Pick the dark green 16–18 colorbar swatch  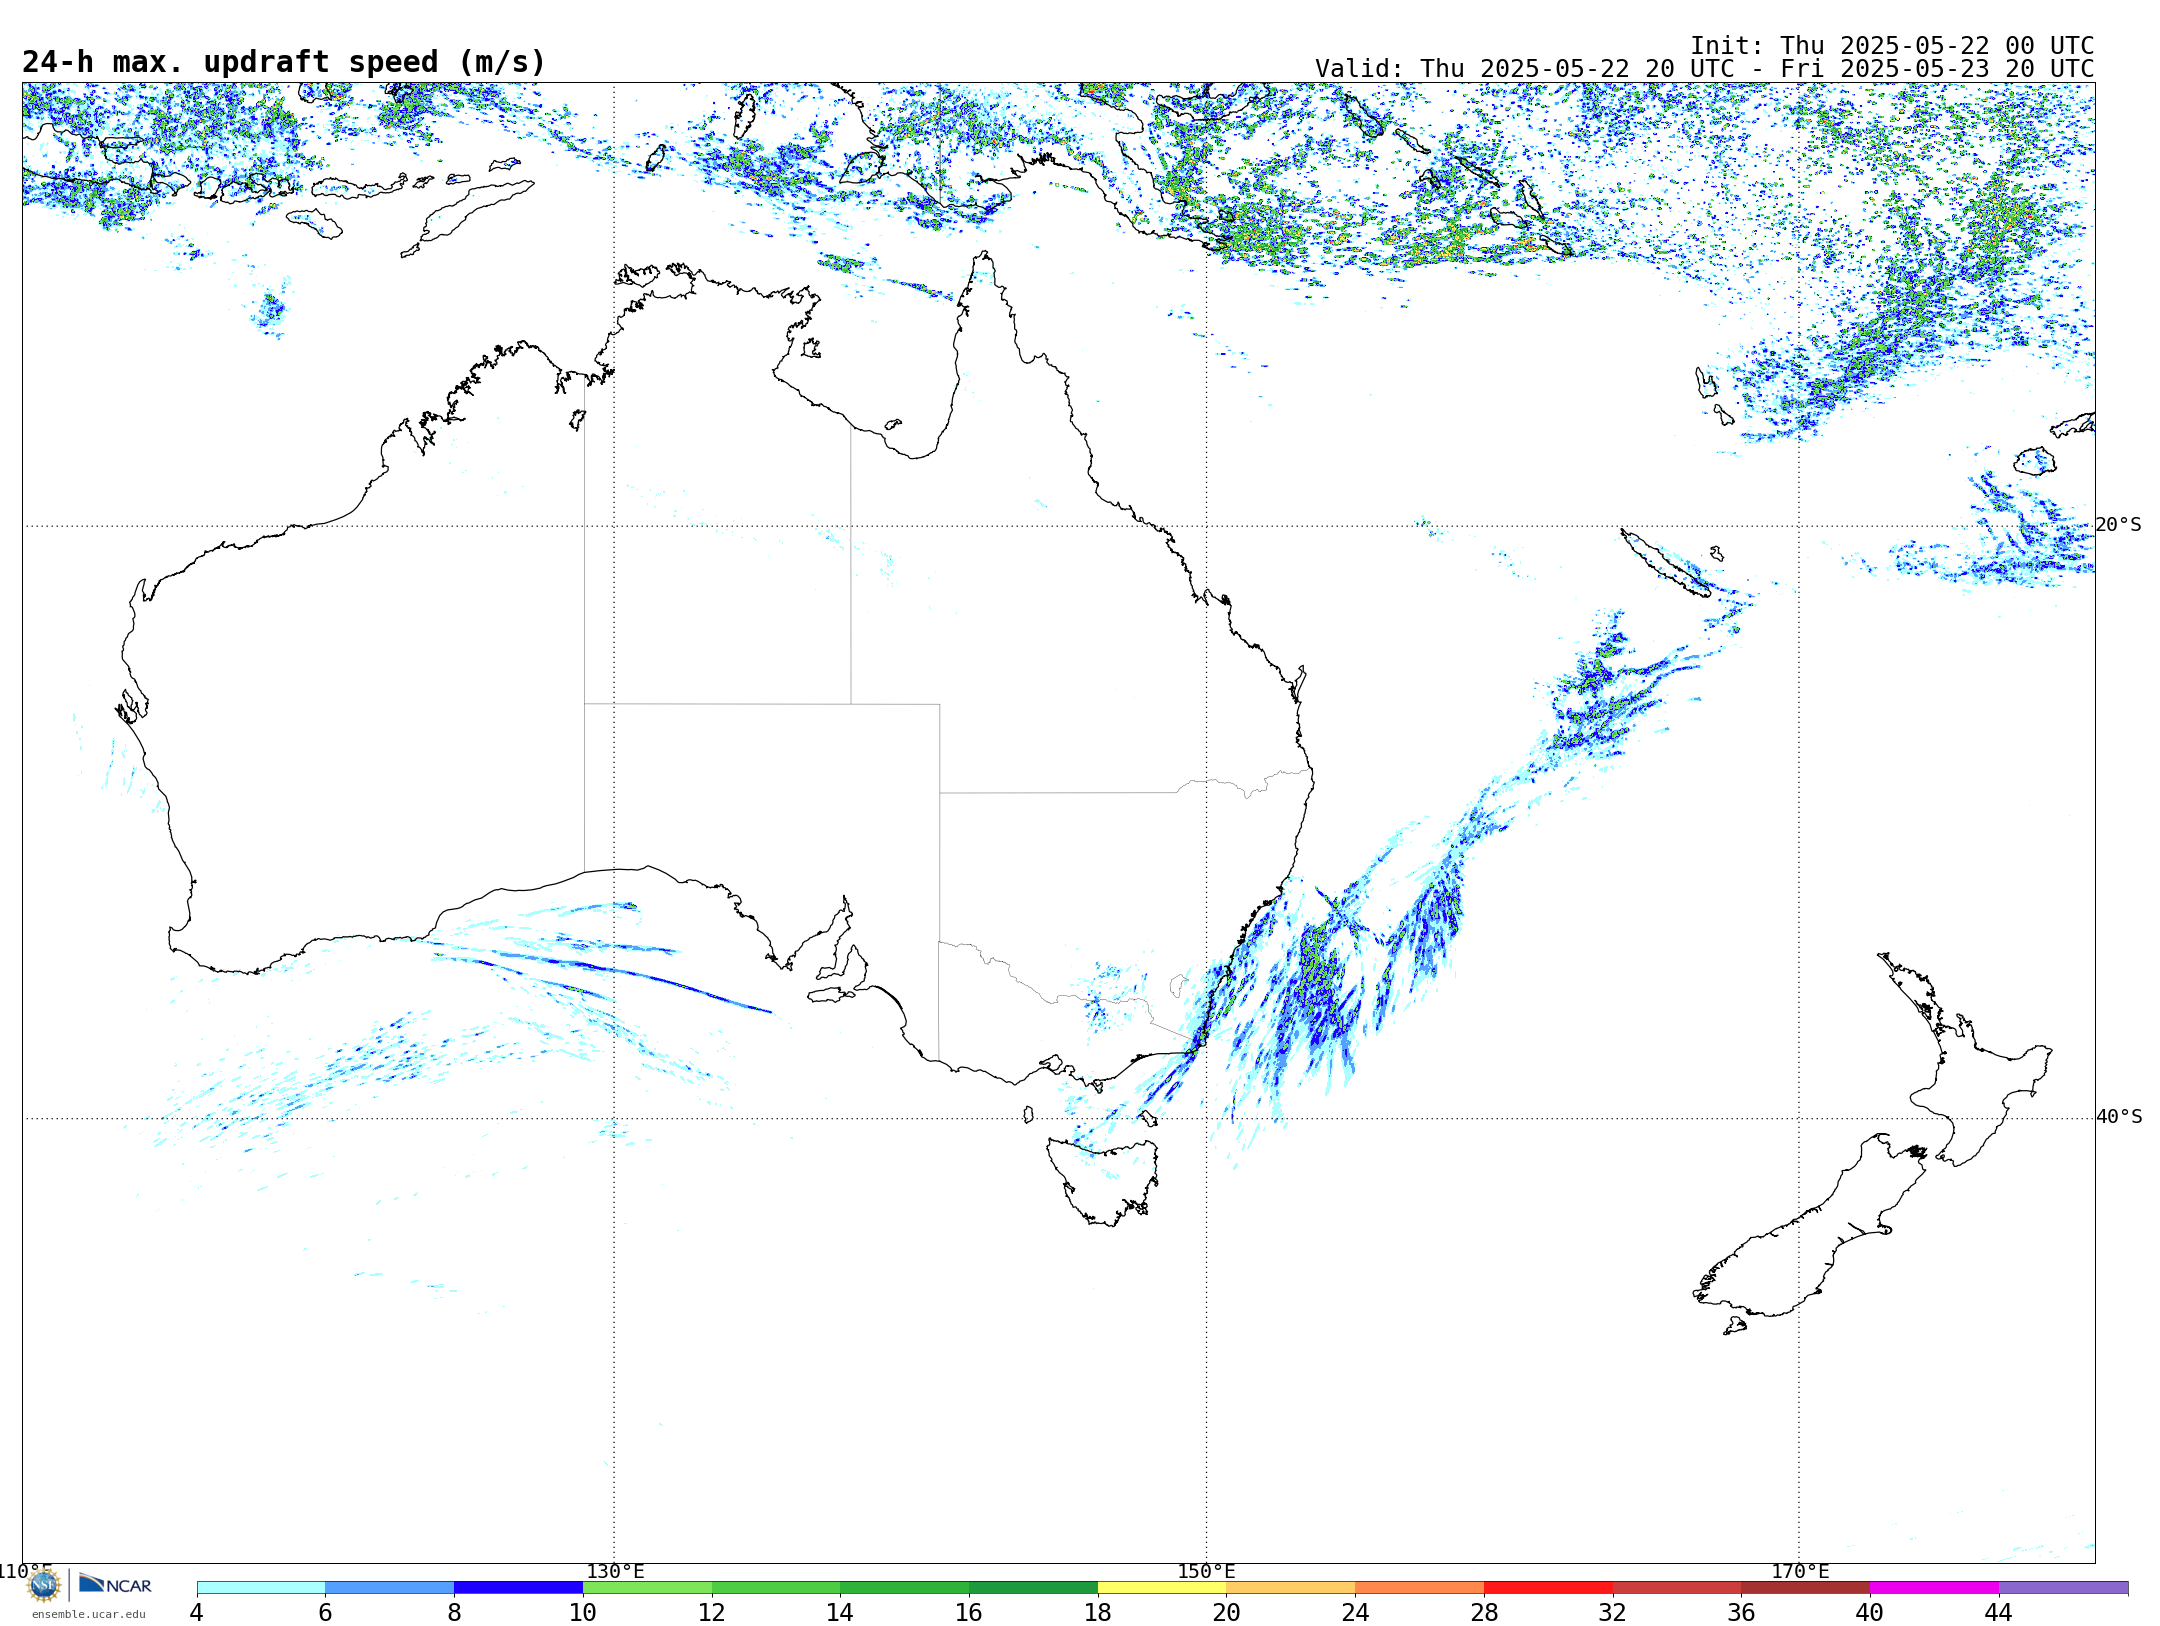point(1033,1588)
